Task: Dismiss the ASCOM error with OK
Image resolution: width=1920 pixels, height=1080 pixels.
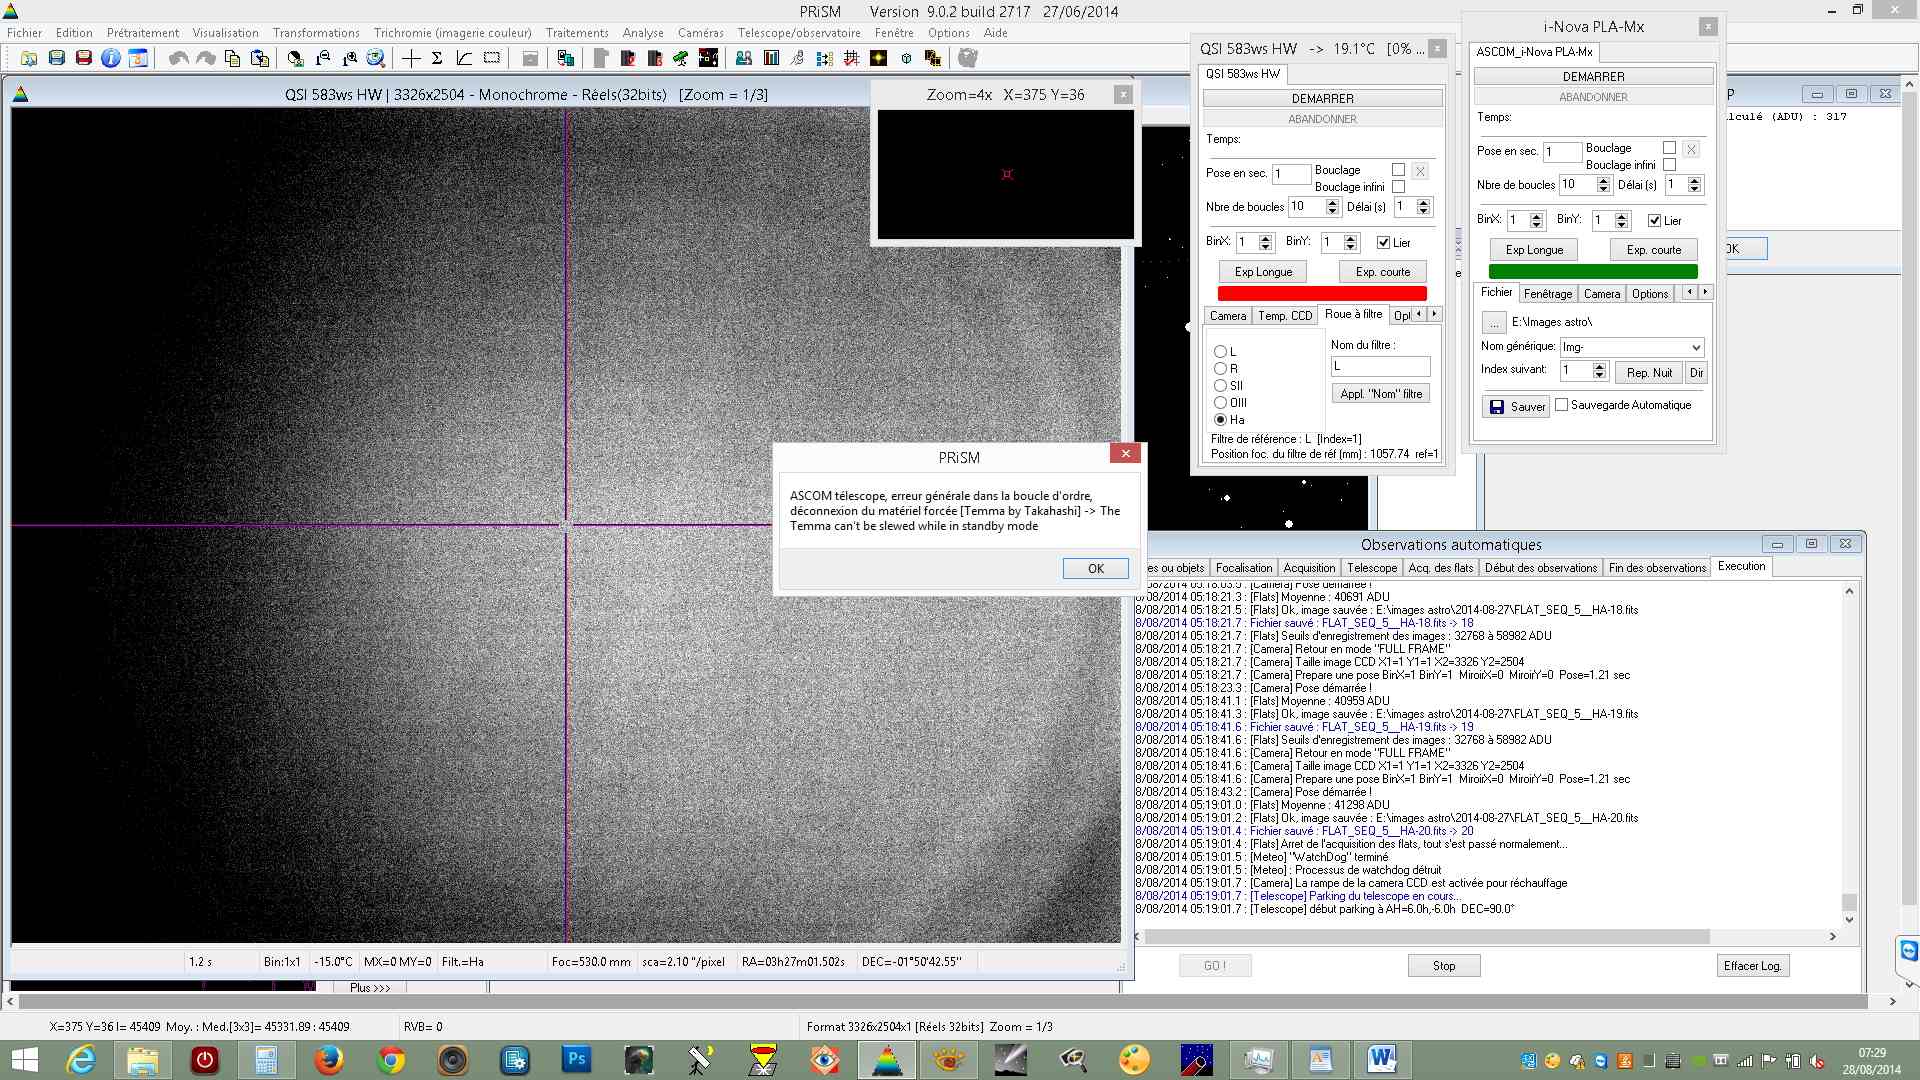Action: [1095, 568]
